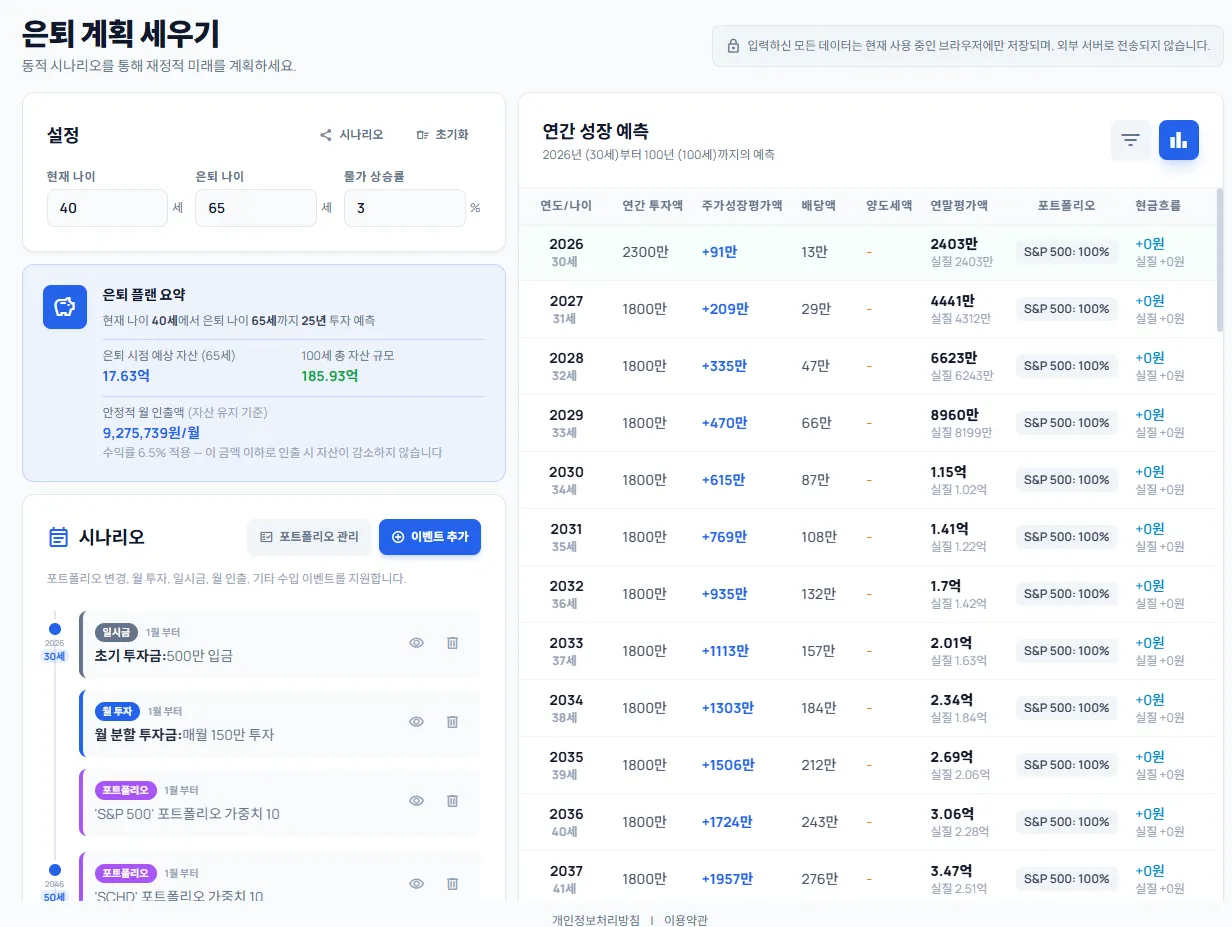1232x927 pixels.
Task: Click the 월 투자 event tag
Action: pyautogui.click(x=117, y=711)
